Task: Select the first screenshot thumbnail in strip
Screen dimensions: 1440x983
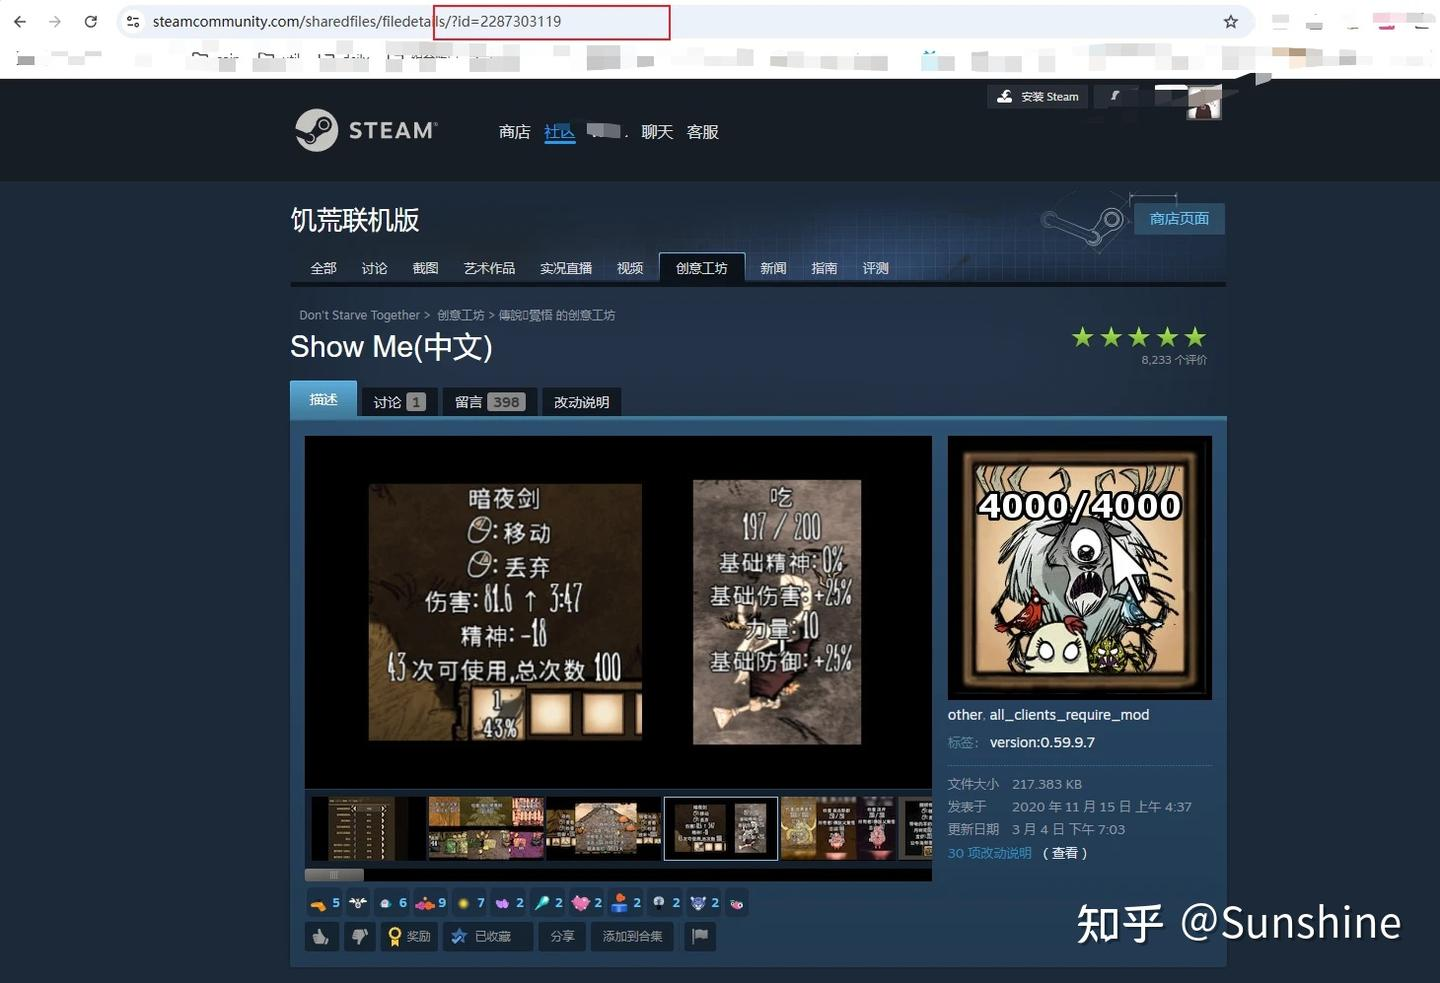Action: coord(367,828)
